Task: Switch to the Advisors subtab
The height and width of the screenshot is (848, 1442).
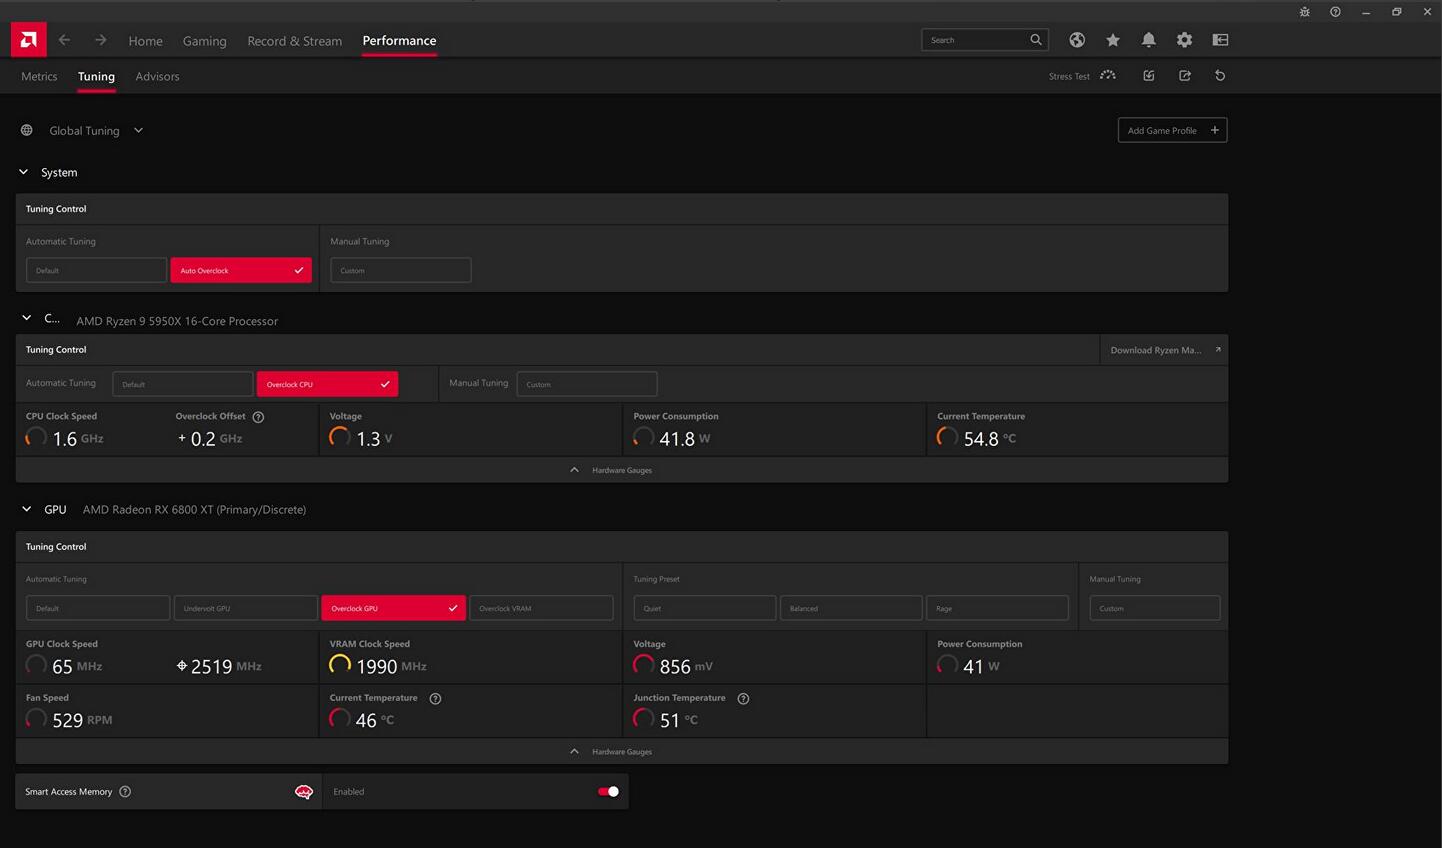Action: click(157, 76)
